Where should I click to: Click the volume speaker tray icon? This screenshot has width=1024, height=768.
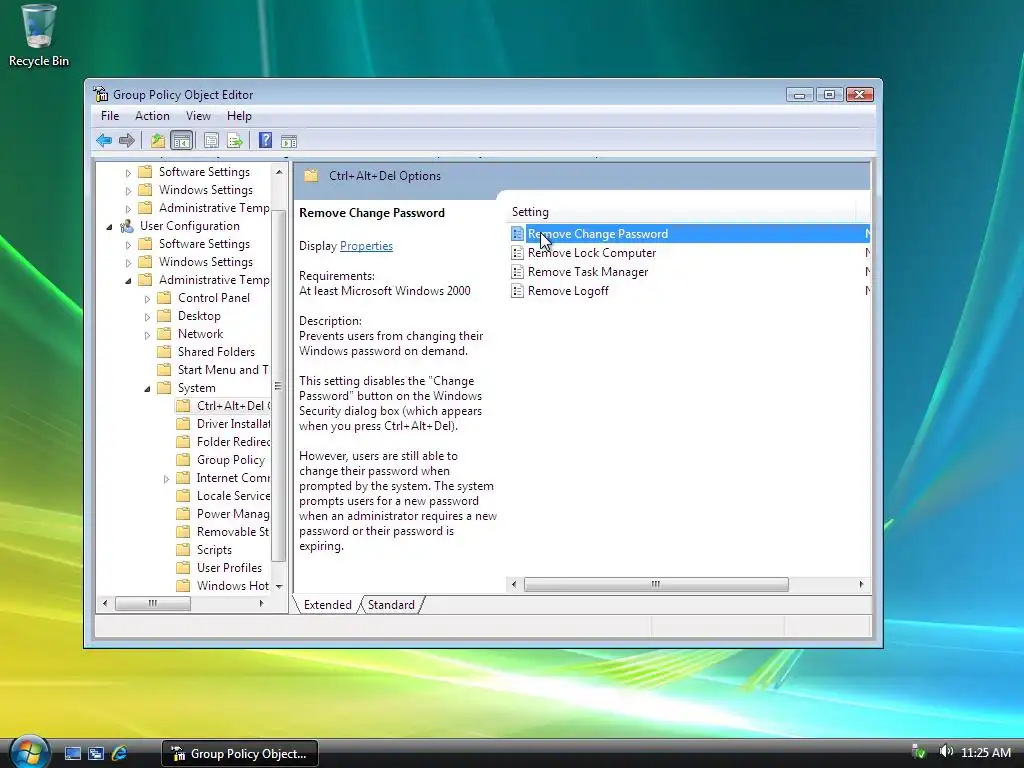(x=946, y=752)
